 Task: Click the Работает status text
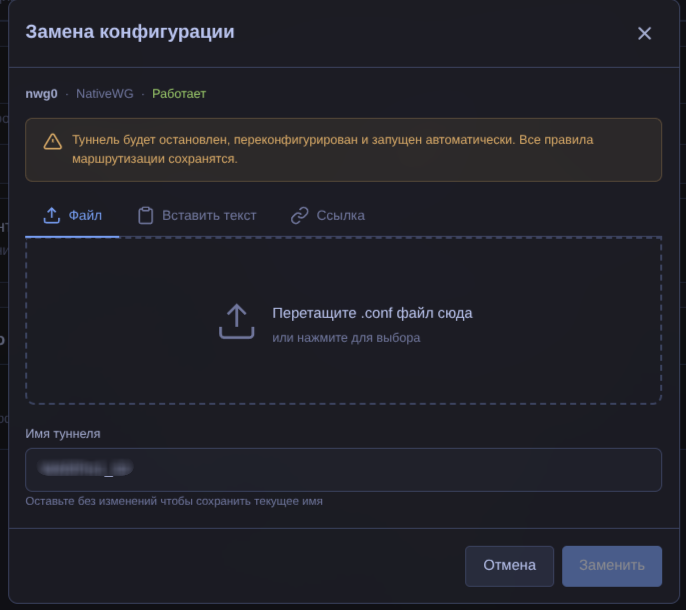(x=179, y=94)
